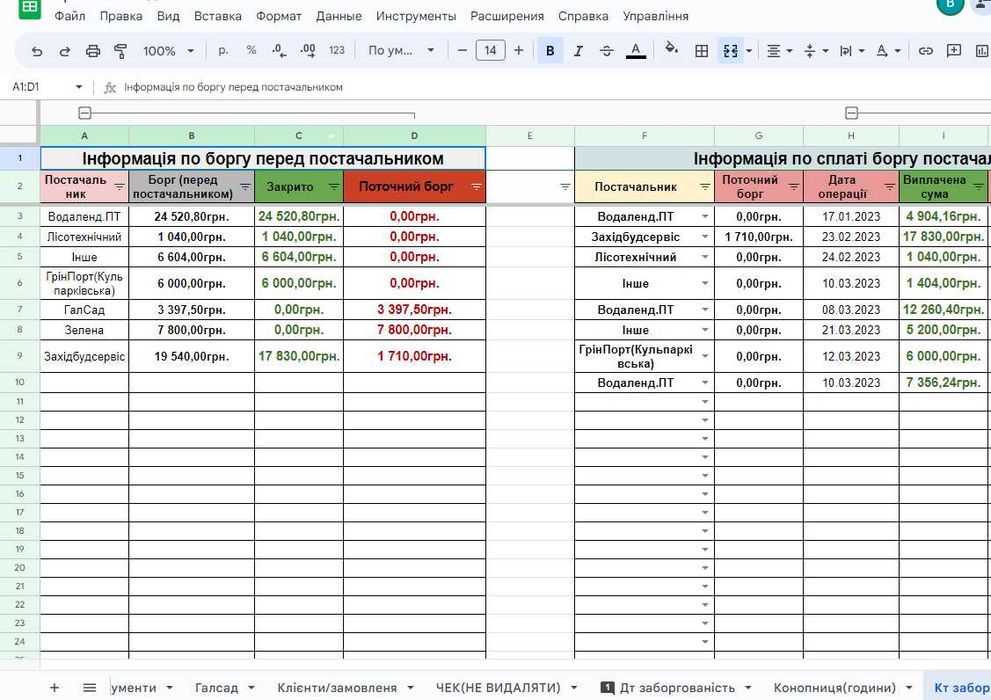Viewport: 991px width, 700px height.
Task: Open filter on Постачальник column F header
Action: point(705,187)
